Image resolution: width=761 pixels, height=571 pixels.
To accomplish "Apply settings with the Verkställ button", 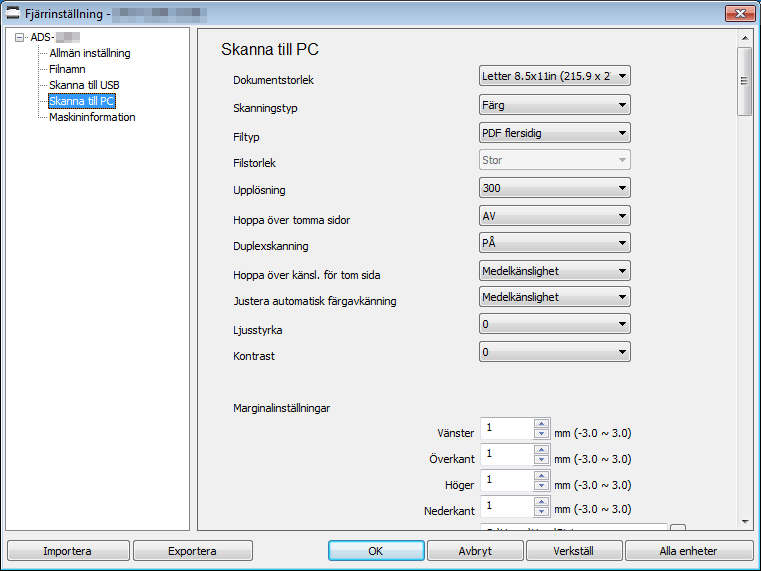I will click(574, 551).
